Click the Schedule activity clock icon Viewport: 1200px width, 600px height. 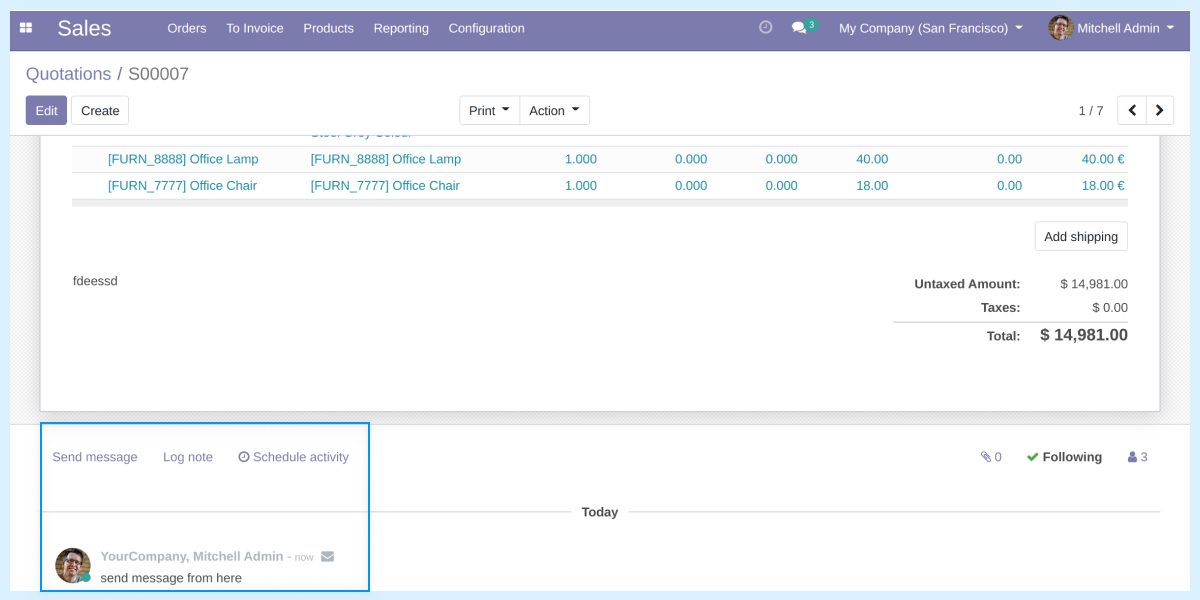pyautogui.click(x=244, y=457)
